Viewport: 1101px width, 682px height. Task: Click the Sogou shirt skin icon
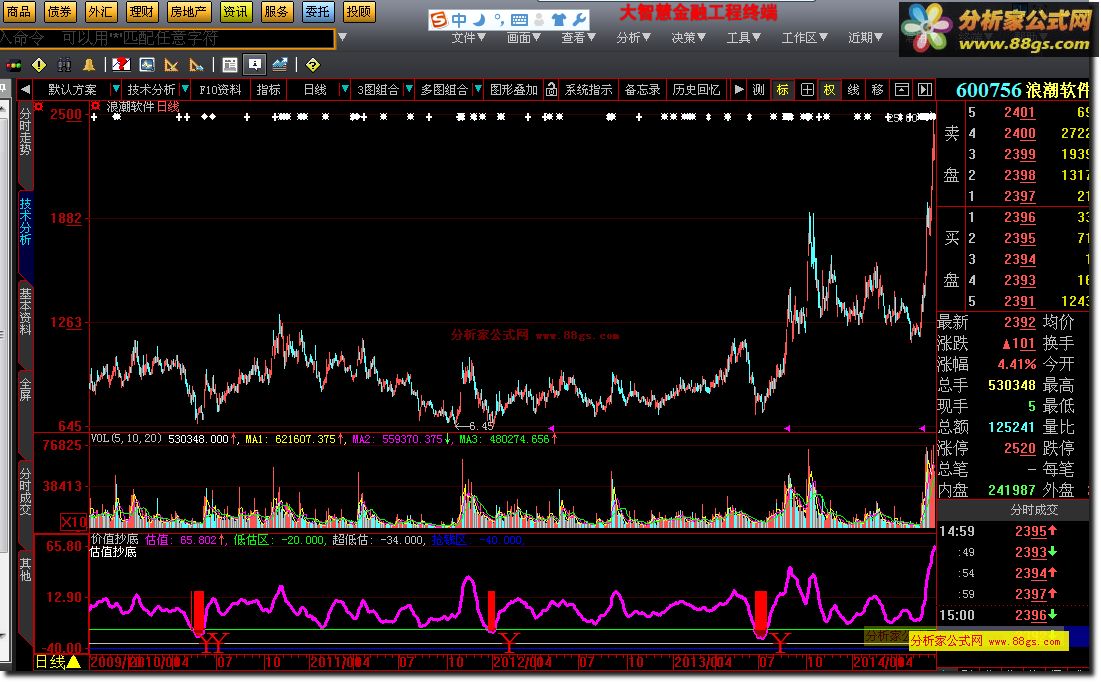point(559,20)
